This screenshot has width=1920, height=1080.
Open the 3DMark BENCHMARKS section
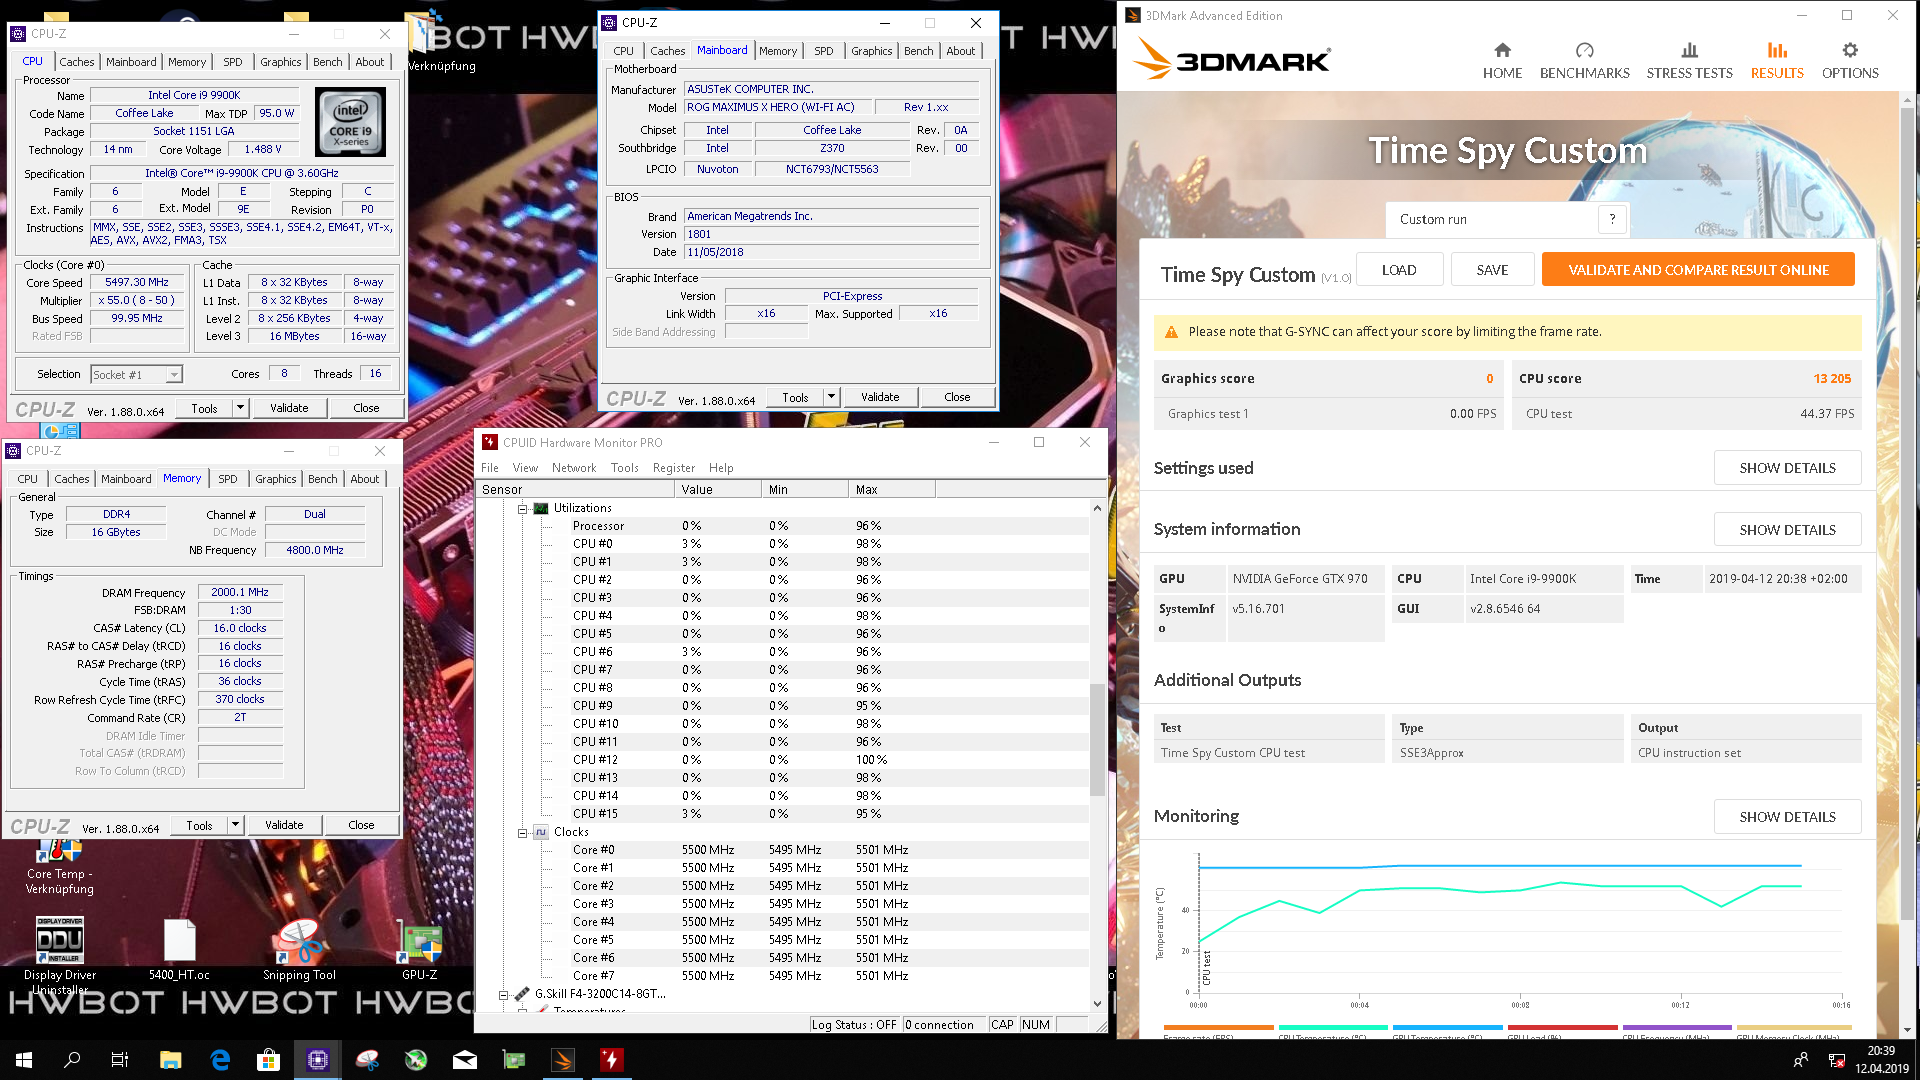[1584, 60]
